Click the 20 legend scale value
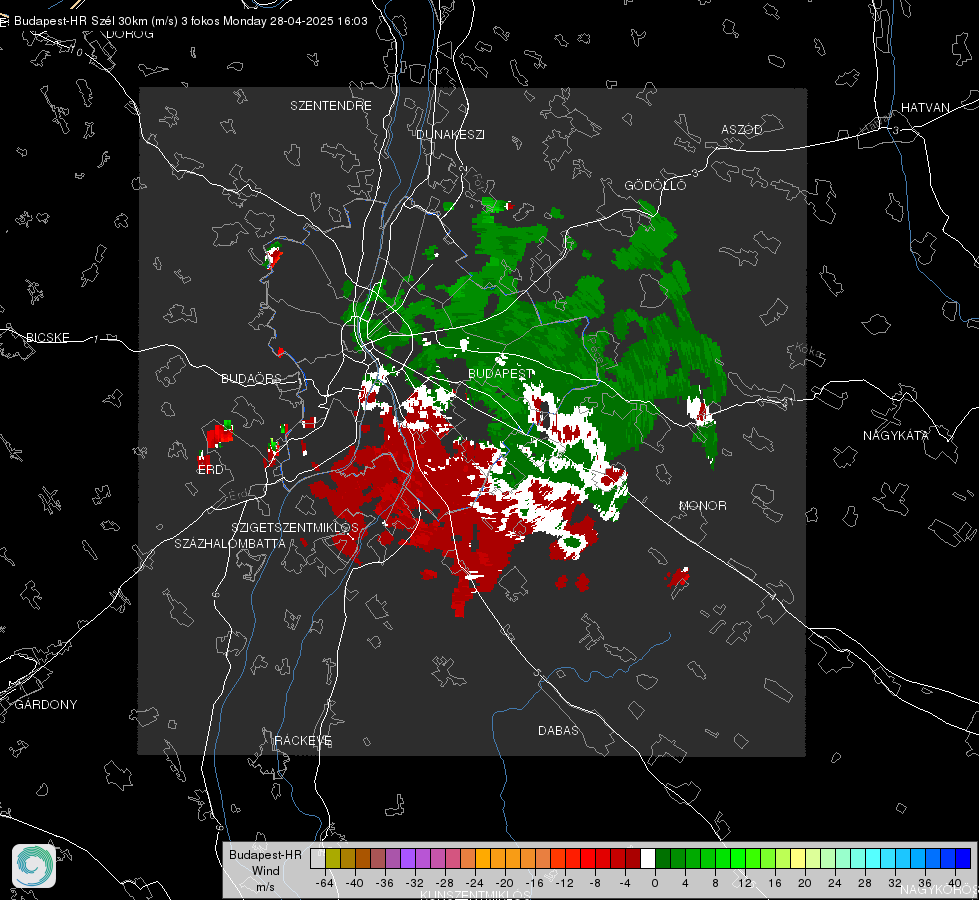This screenshot has height=900, width=979. (805, 883)
